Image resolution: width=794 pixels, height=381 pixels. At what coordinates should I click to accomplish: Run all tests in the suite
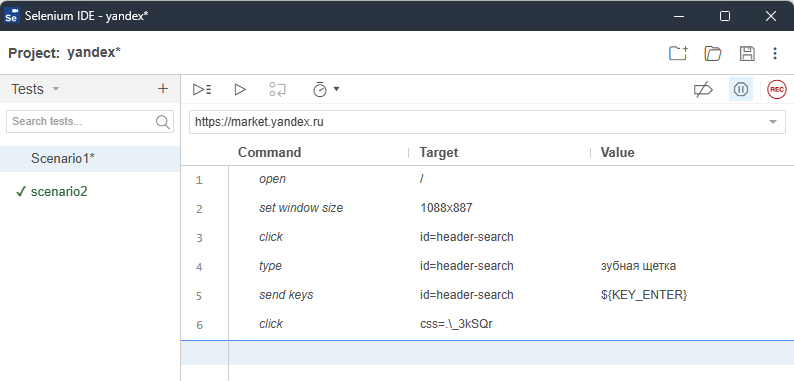(202, 90)
